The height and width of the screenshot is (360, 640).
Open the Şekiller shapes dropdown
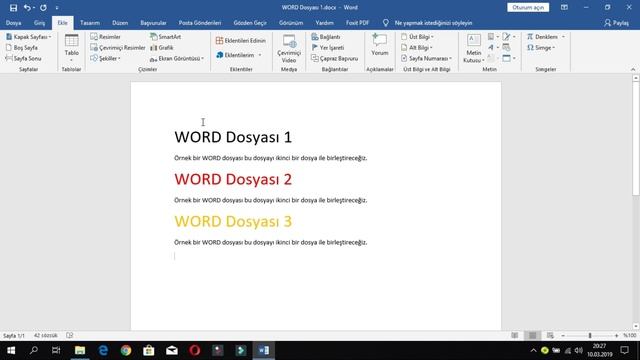pyautogui.click(x=105, y=58)
